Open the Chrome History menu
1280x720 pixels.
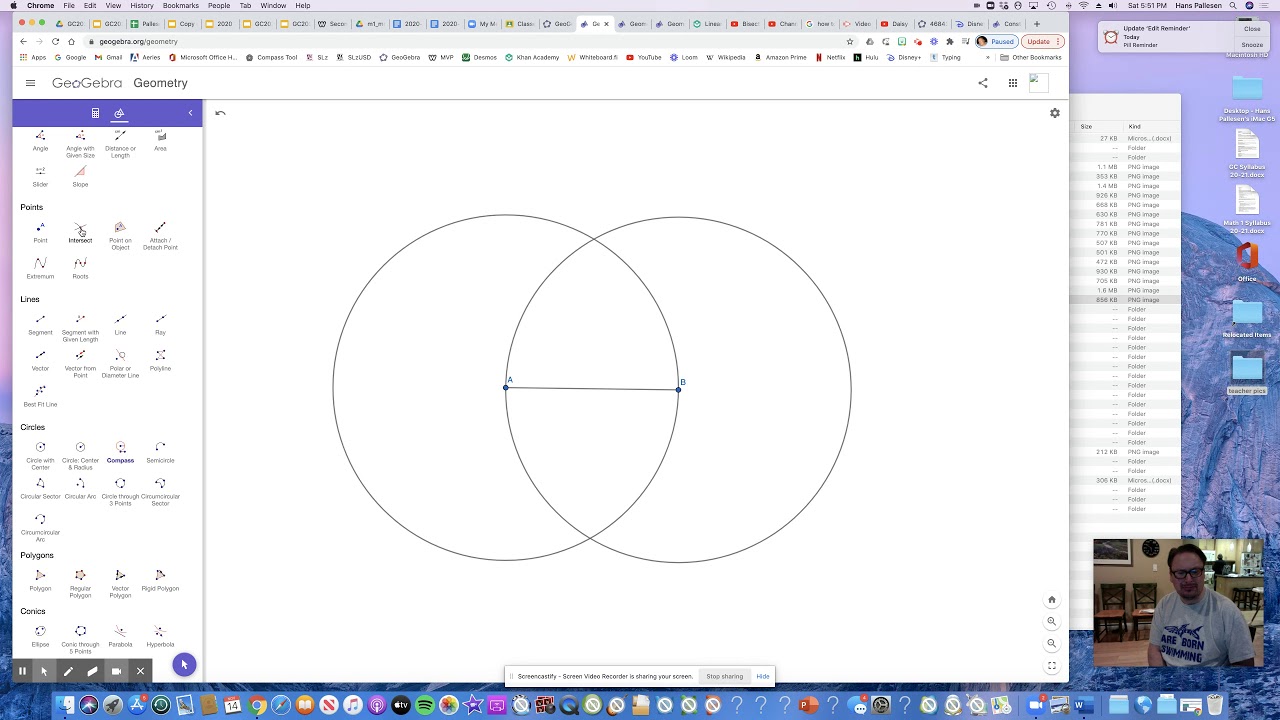pos(142,6)
